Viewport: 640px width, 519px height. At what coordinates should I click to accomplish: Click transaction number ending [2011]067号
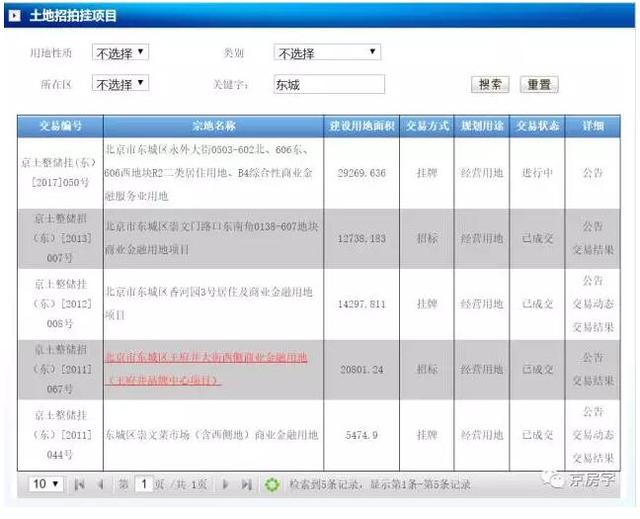[x=60, y=369]
